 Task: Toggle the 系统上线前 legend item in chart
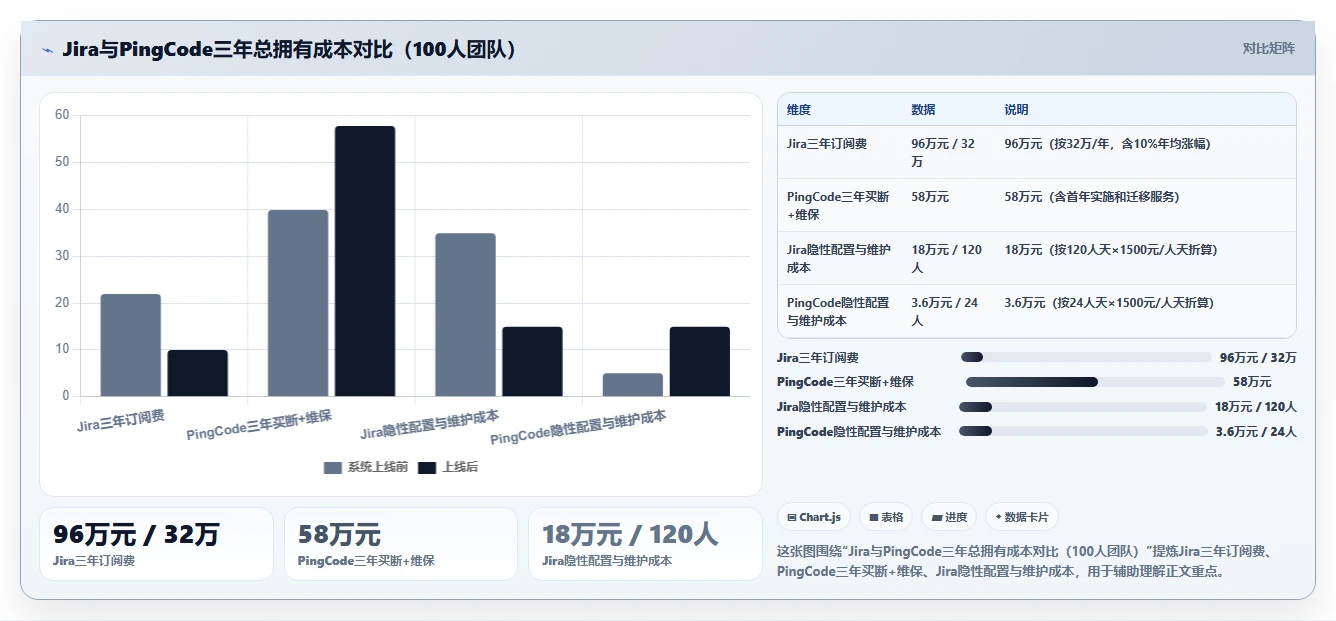[x=366, y=467]
